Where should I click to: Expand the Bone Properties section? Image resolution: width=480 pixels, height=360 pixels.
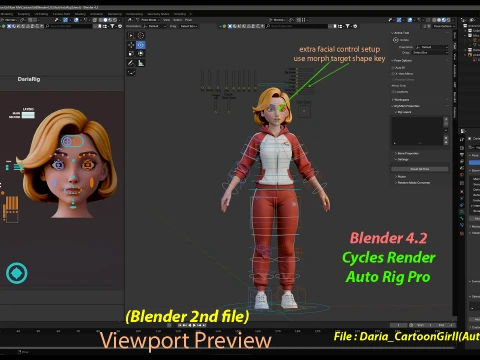pos(407,153)
